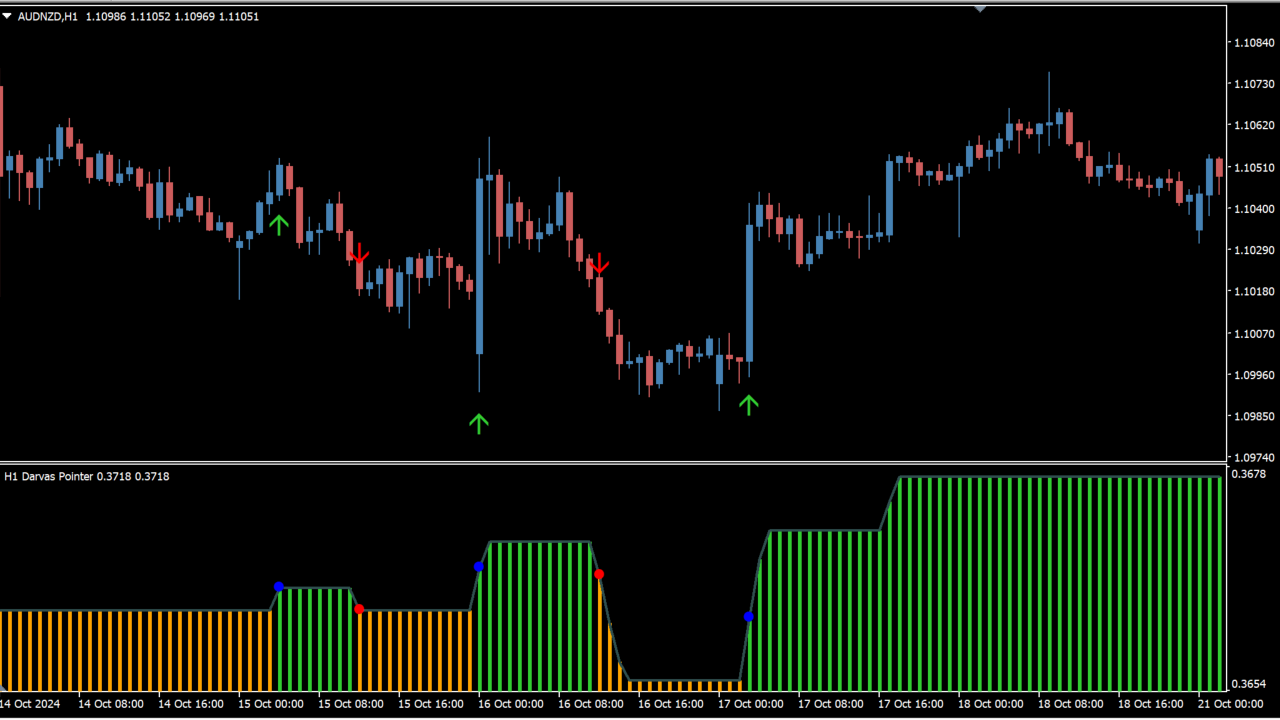Open the chart menu triangle beside AUDNZD,H1

8,16
